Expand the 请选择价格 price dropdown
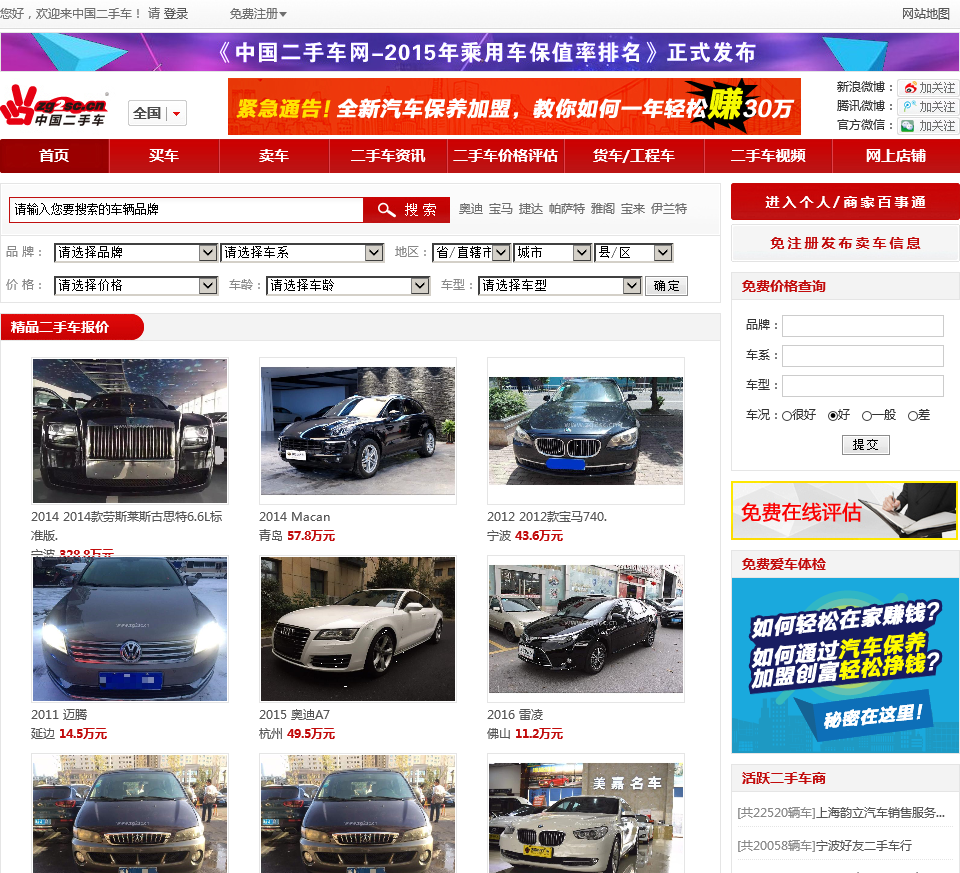The height and width of the screenshot is (873, 960). [x=136, y=285]
